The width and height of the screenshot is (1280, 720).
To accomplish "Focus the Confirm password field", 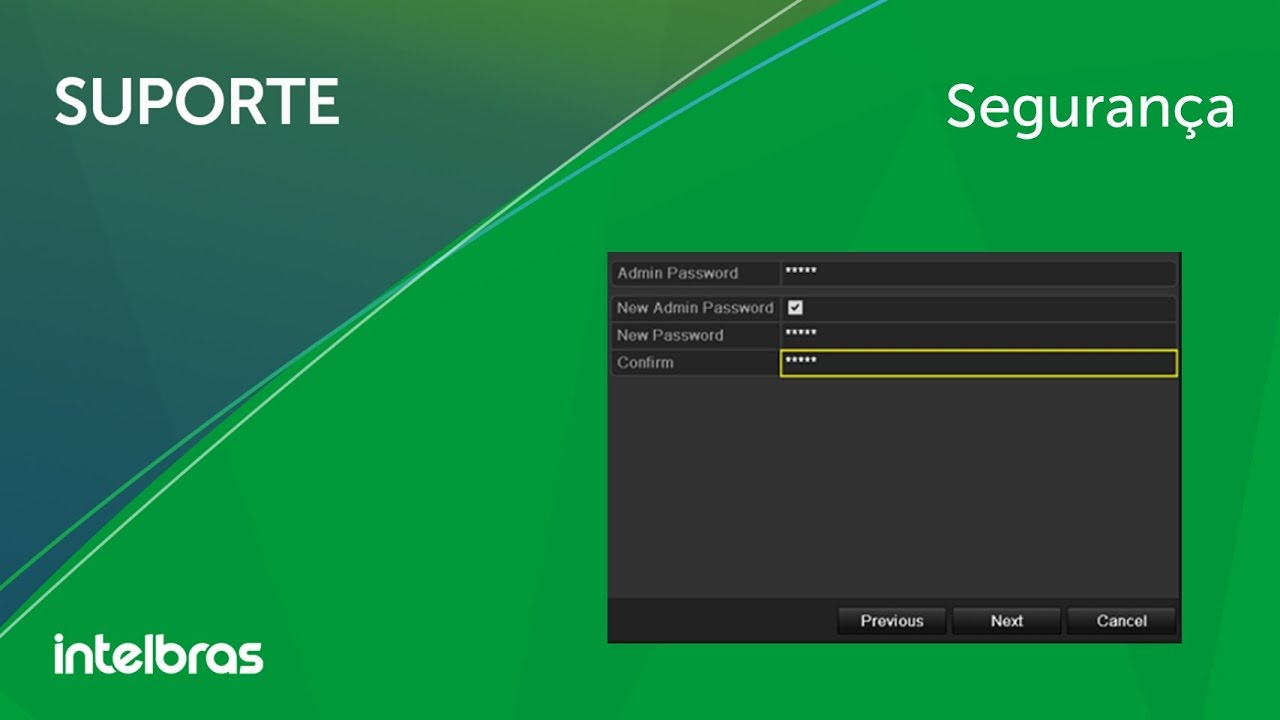I will click(x=978, y=363).
